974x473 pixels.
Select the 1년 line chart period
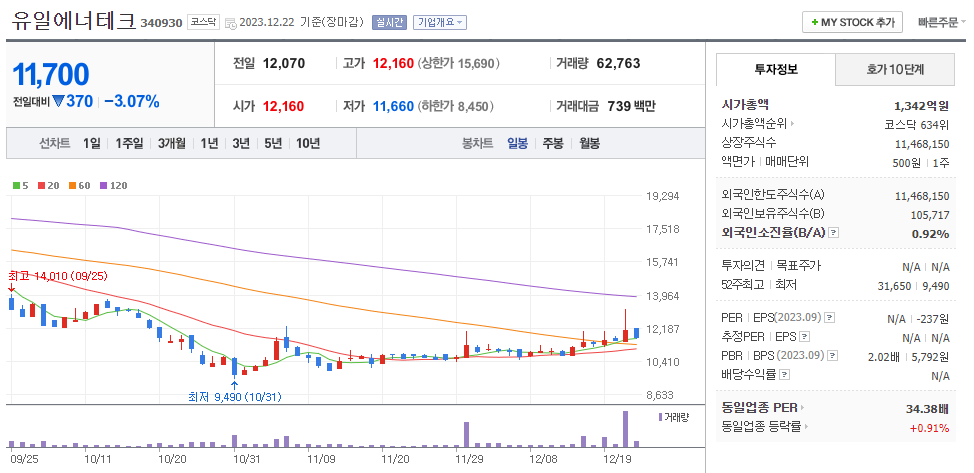209,144
